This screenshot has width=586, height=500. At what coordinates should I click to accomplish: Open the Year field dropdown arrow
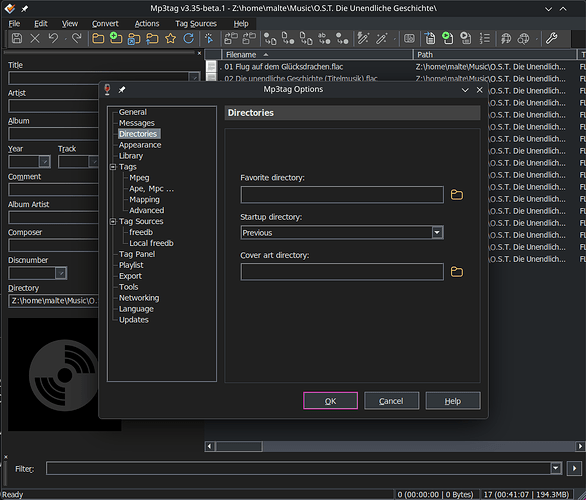44,161
